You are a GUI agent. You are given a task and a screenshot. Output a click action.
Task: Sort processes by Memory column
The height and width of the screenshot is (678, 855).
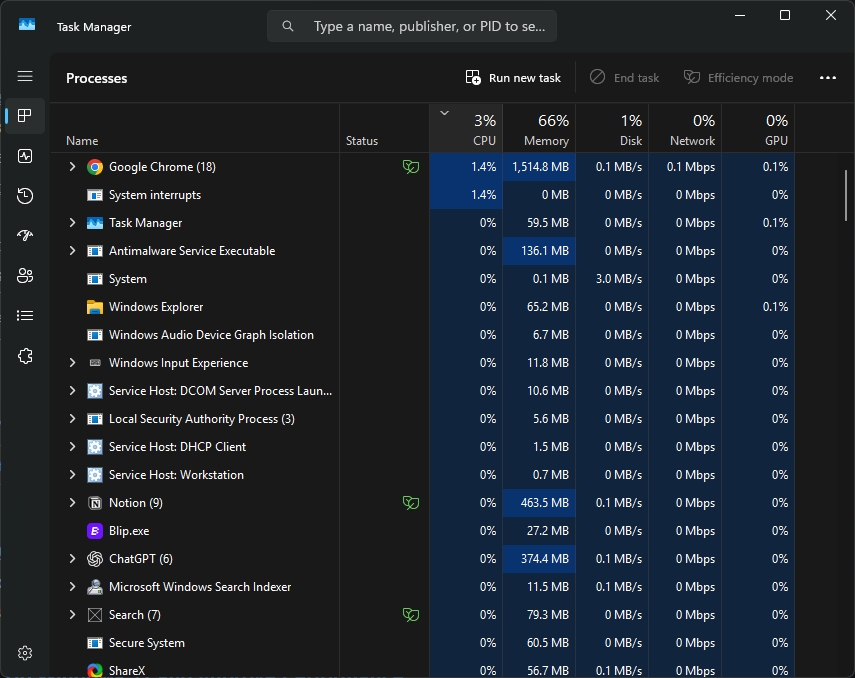click(x=539, y=130)
